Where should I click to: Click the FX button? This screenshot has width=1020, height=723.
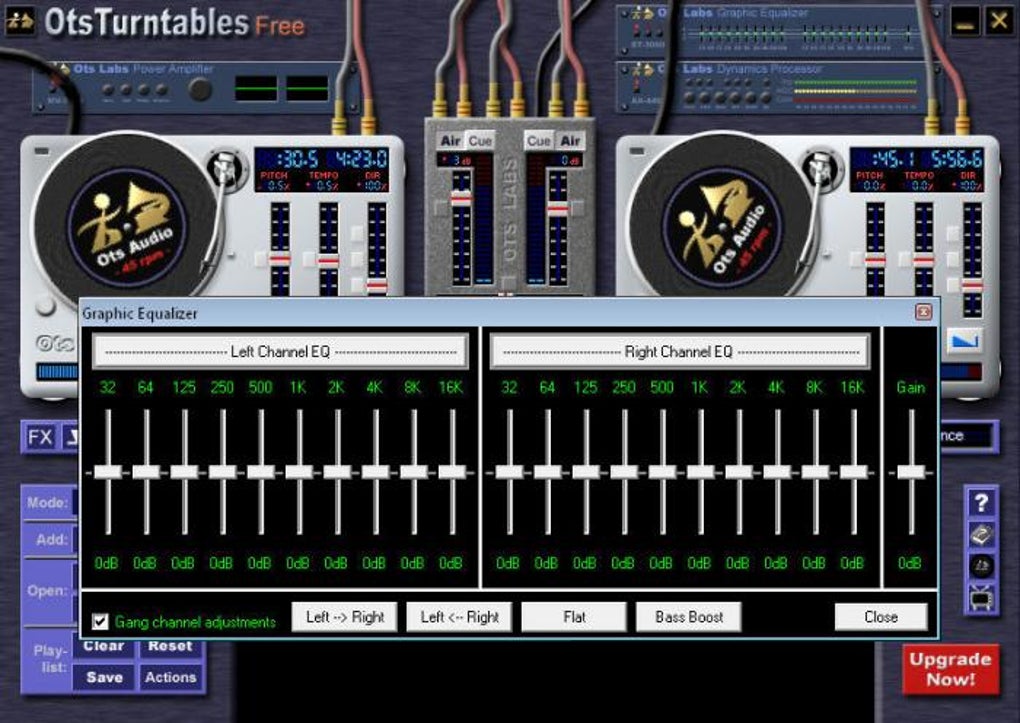point(40,437)
